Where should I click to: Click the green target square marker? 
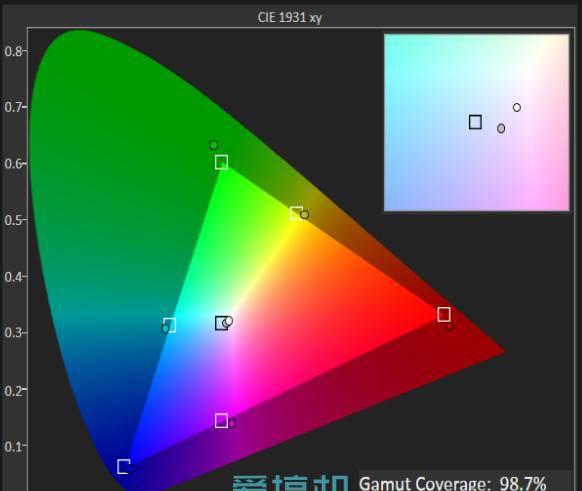coord(221,162)
